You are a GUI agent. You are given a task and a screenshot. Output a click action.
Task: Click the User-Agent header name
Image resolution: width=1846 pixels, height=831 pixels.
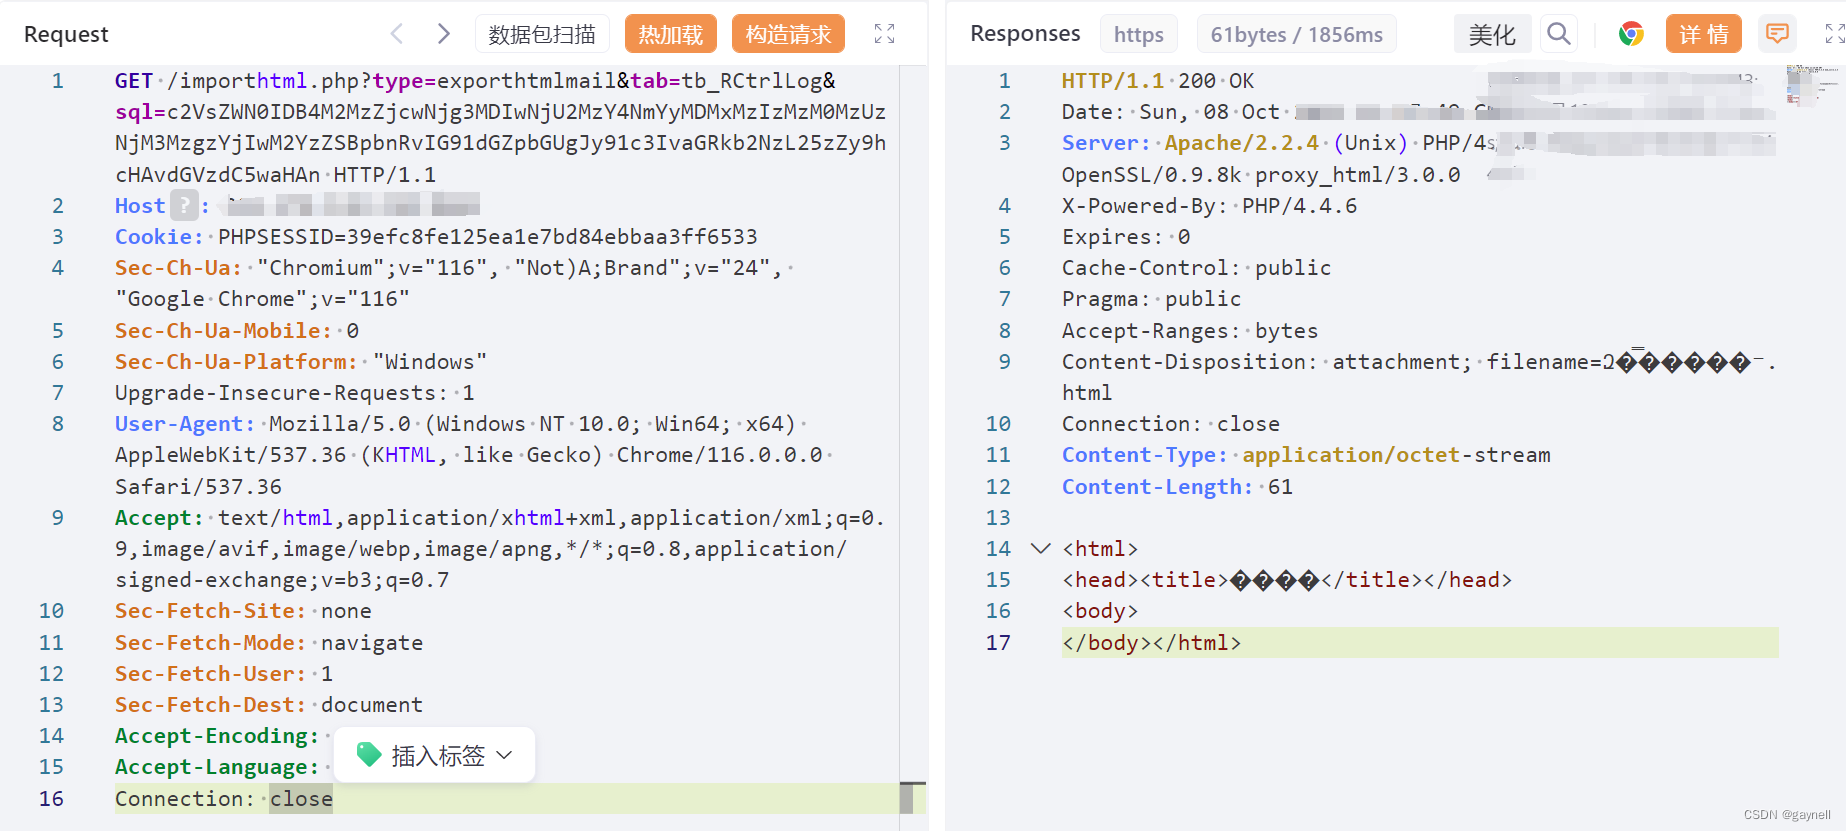184,423
